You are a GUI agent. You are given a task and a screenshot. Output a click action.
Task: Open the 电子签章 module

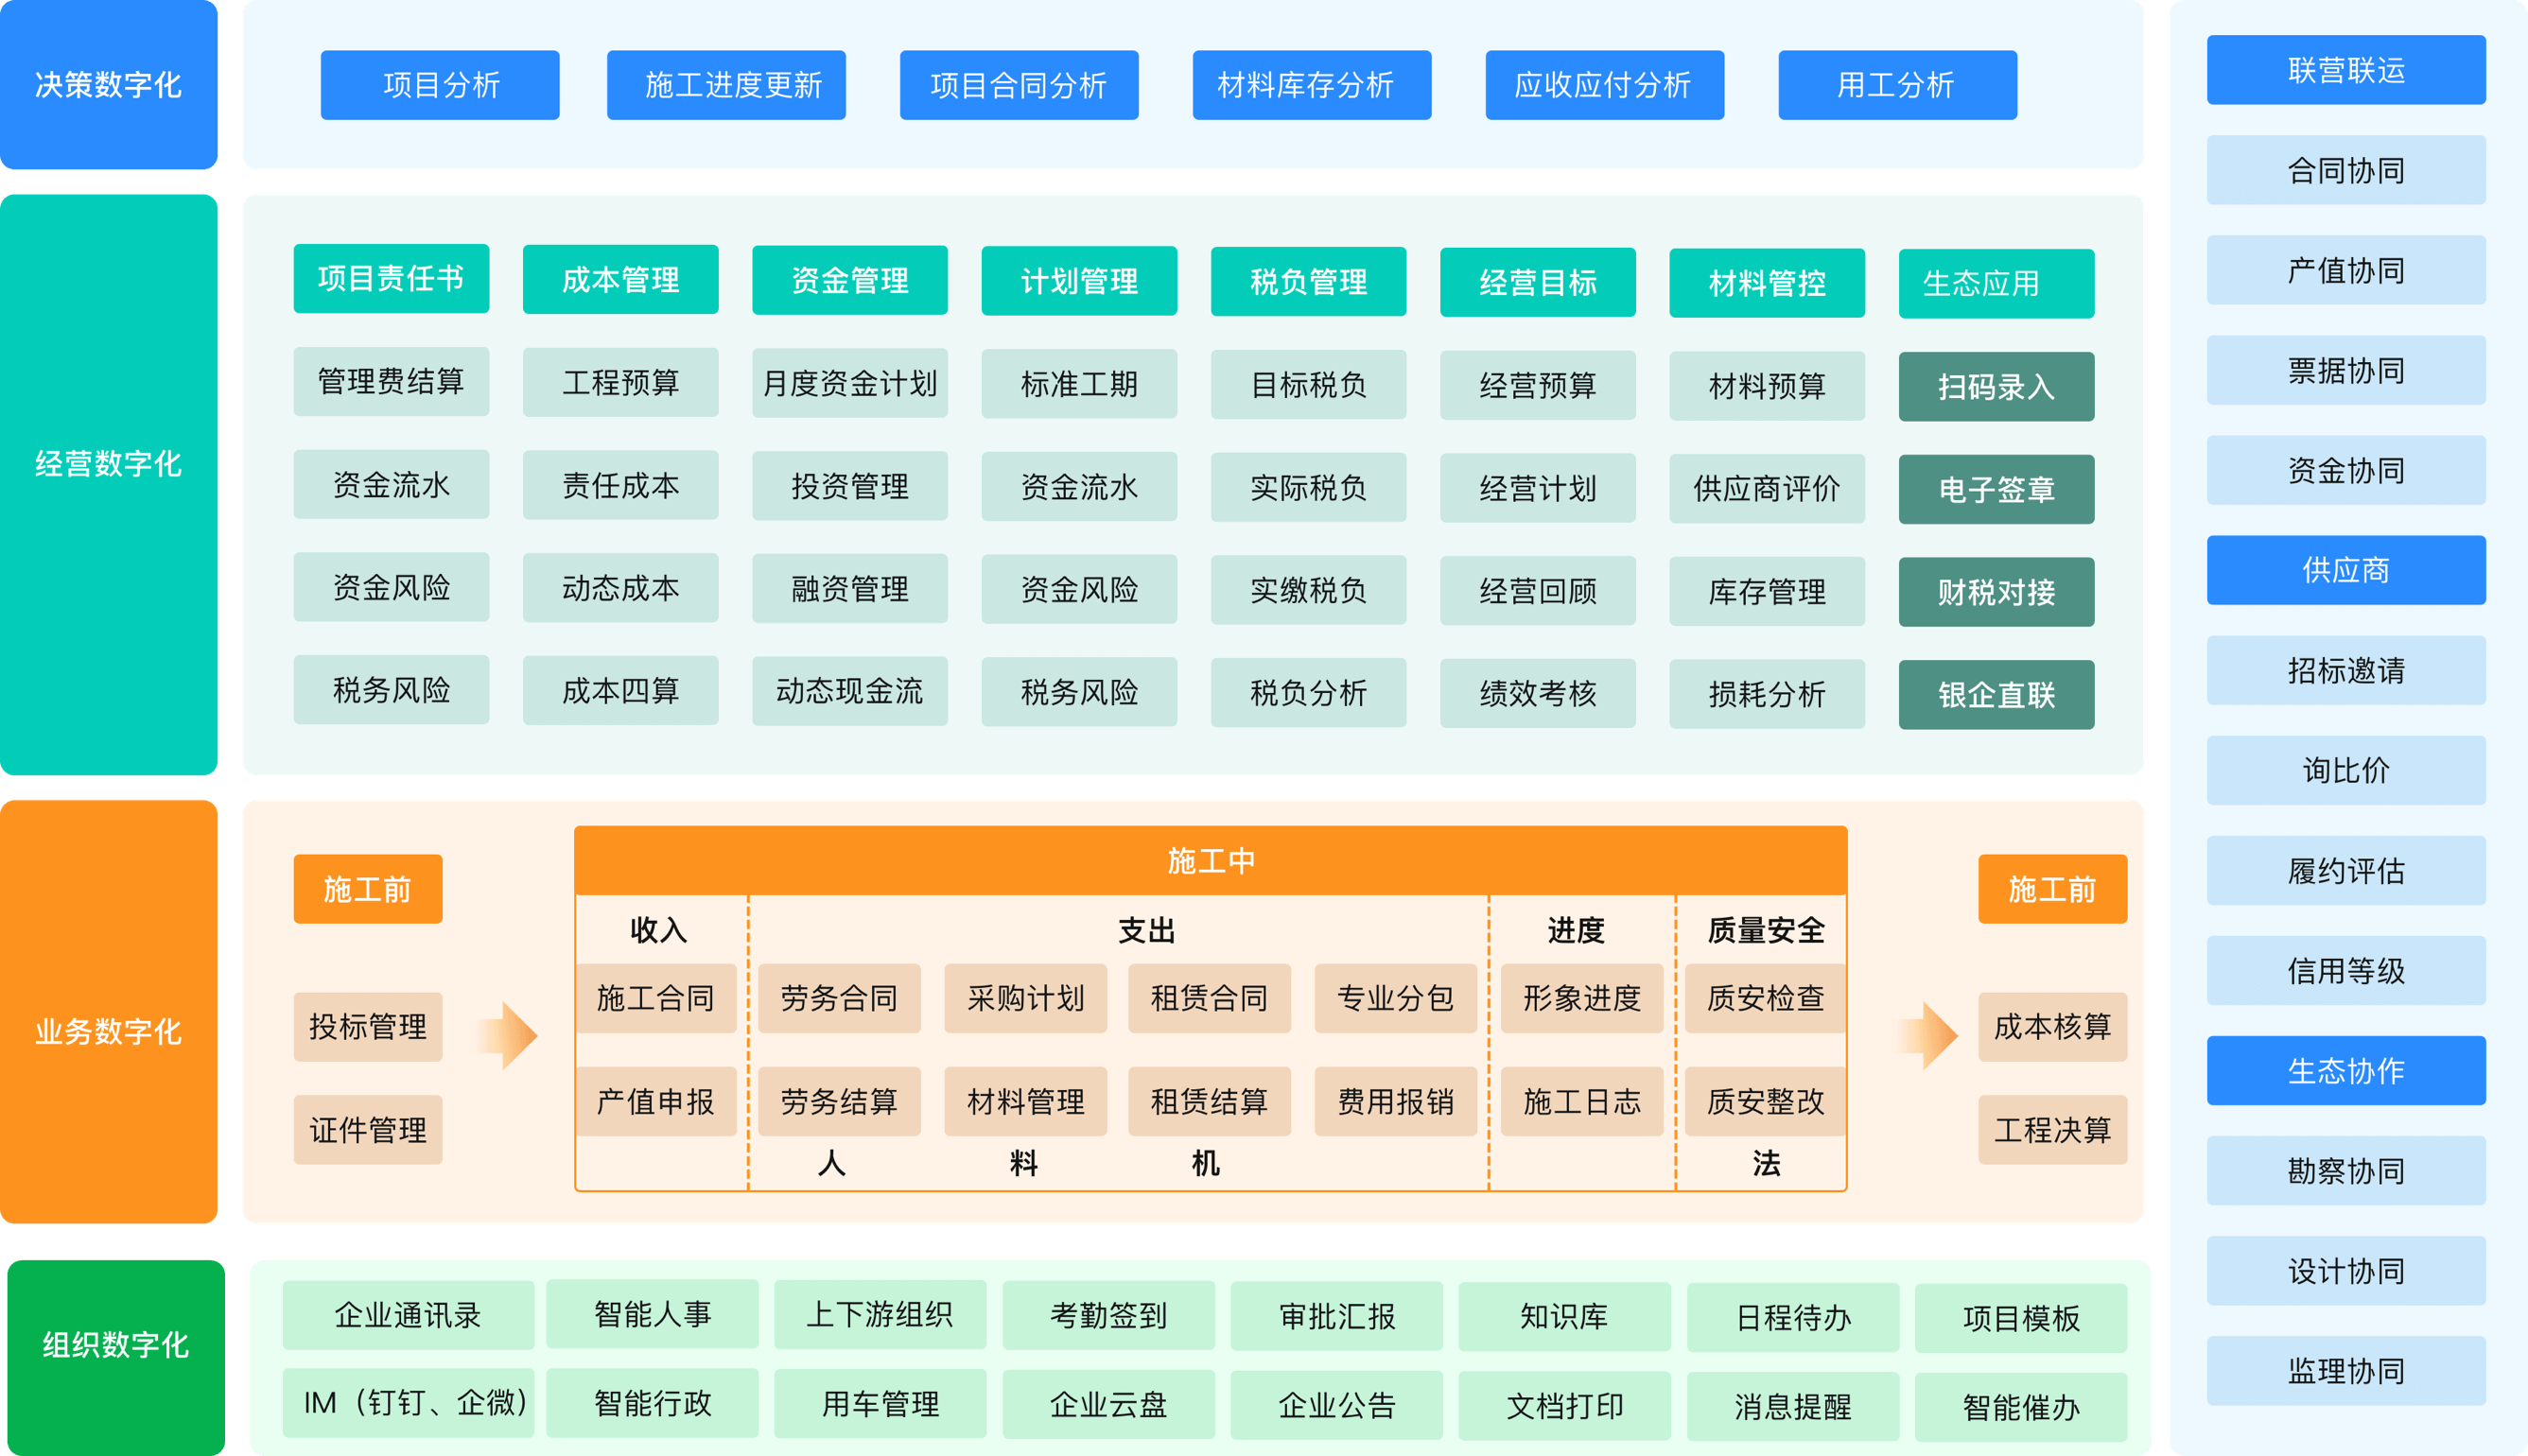coord(1996,490)
